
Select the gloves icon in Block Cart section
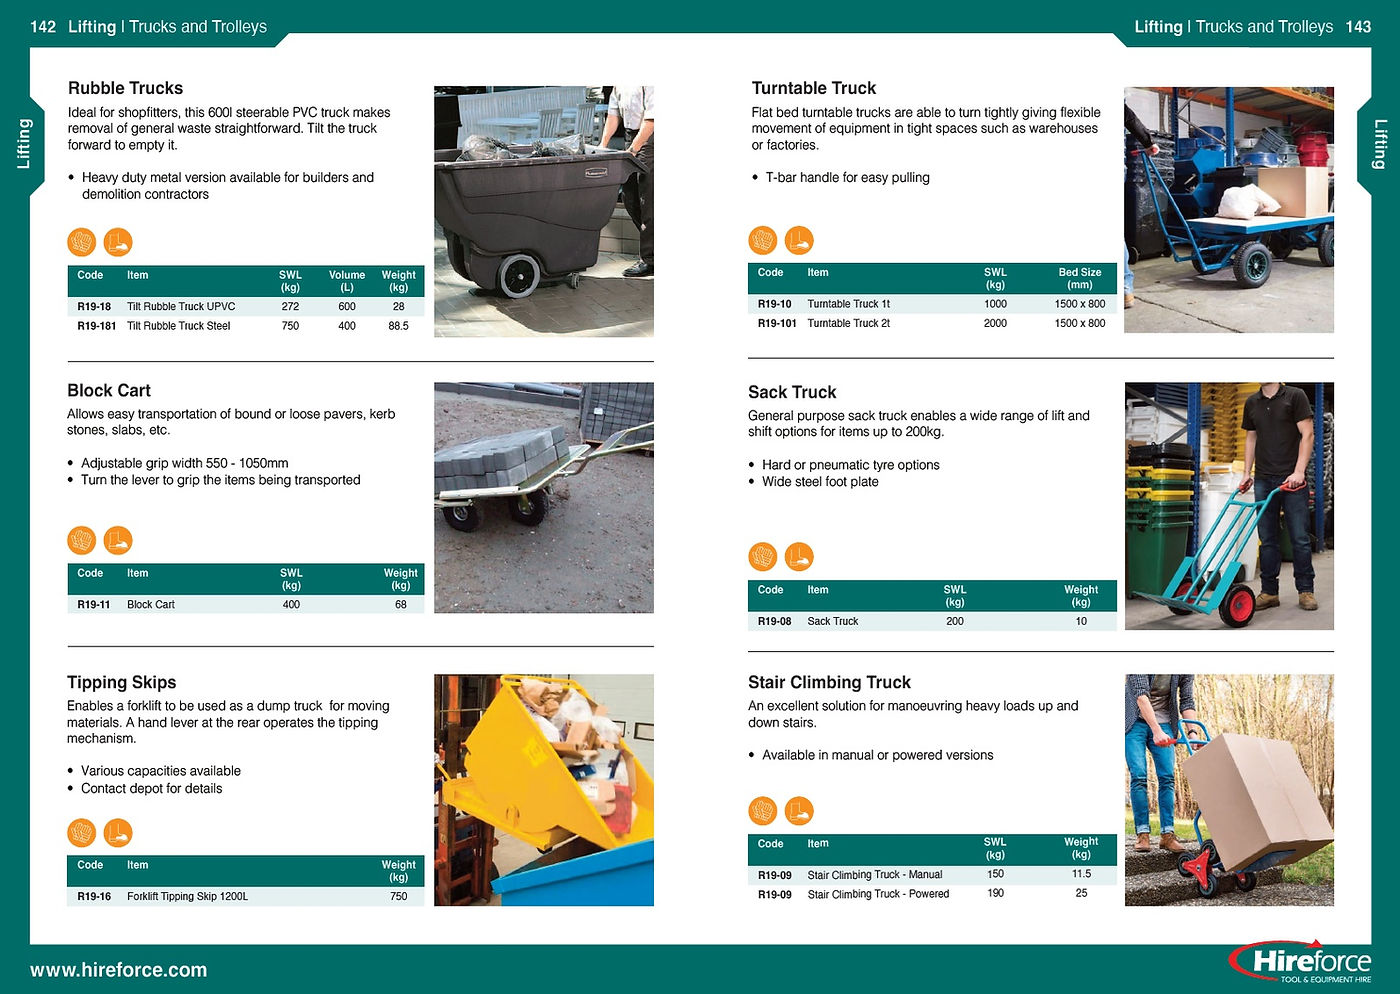(82, 540)
